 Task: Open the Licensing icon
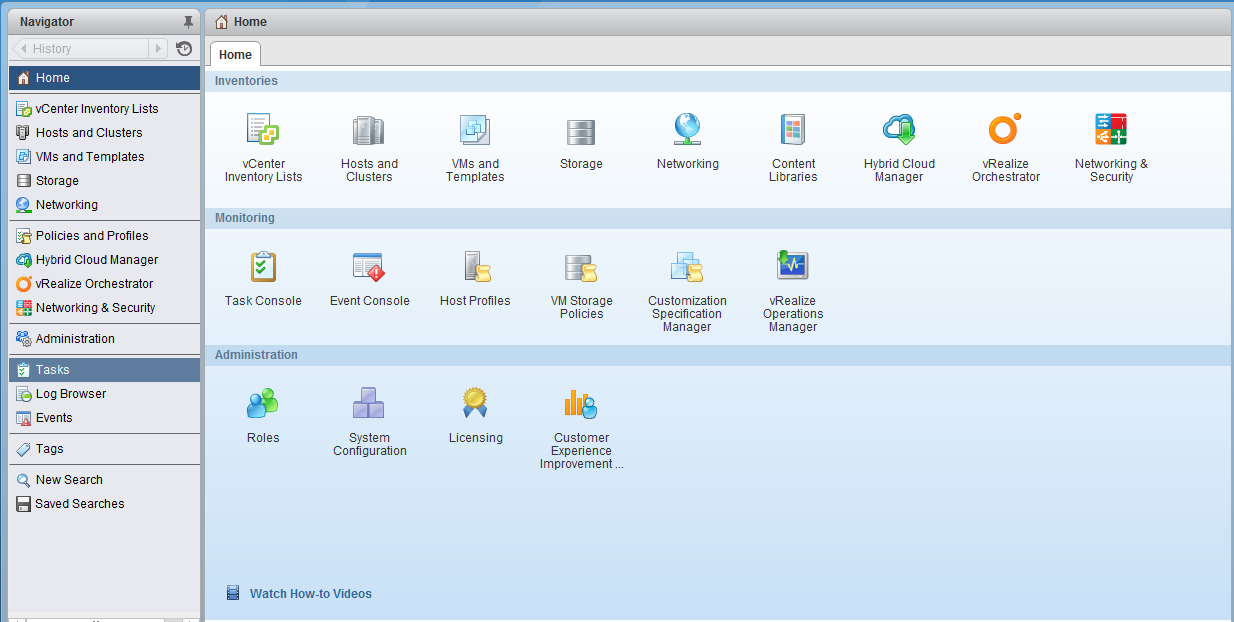click(x=475, y=403)
